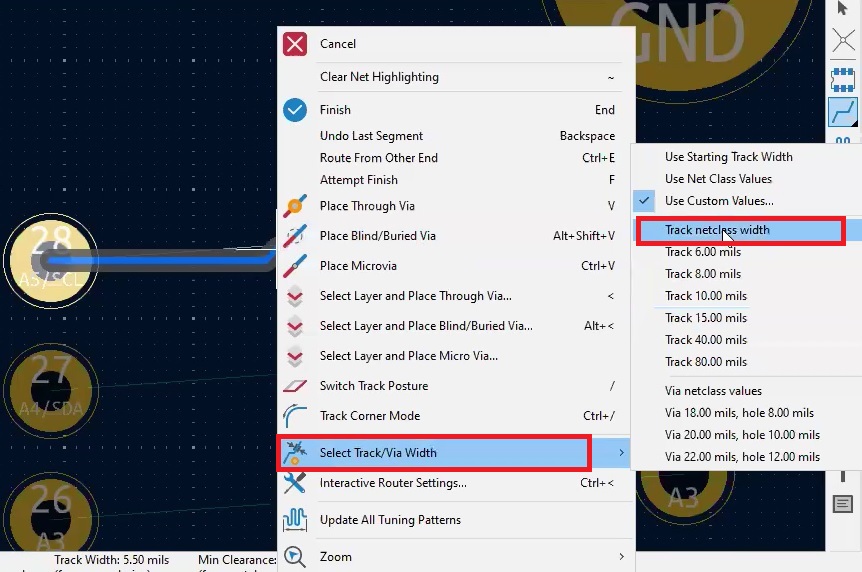This screenshot has height=572, width=862.
Task: Enable Use Starting Track Width option
Action: coord(728,157)
